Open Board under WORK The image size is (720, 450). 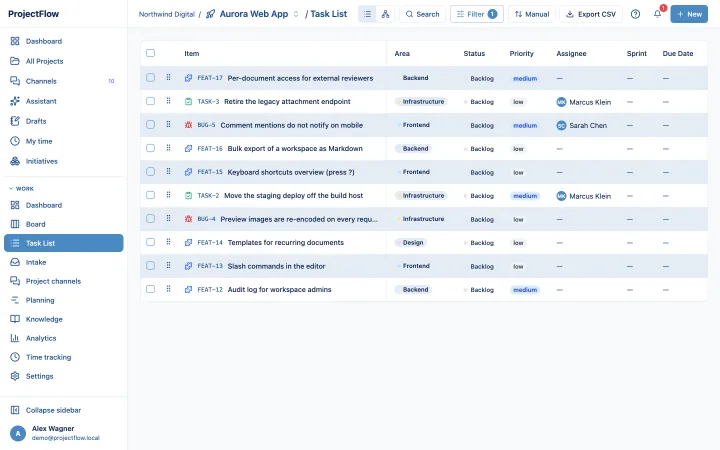pyautogui.click(x=63, y=224)
